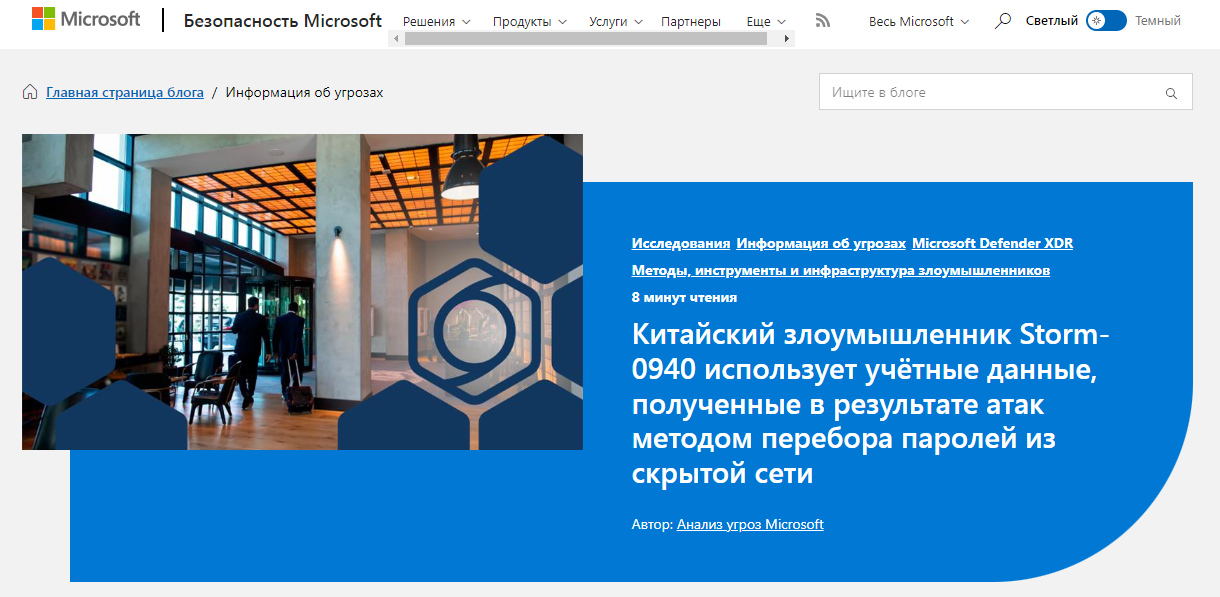This screenshot has height=597, width=1220.
Task: Expand the Еще dropdown menu
Action: (766, 21)
